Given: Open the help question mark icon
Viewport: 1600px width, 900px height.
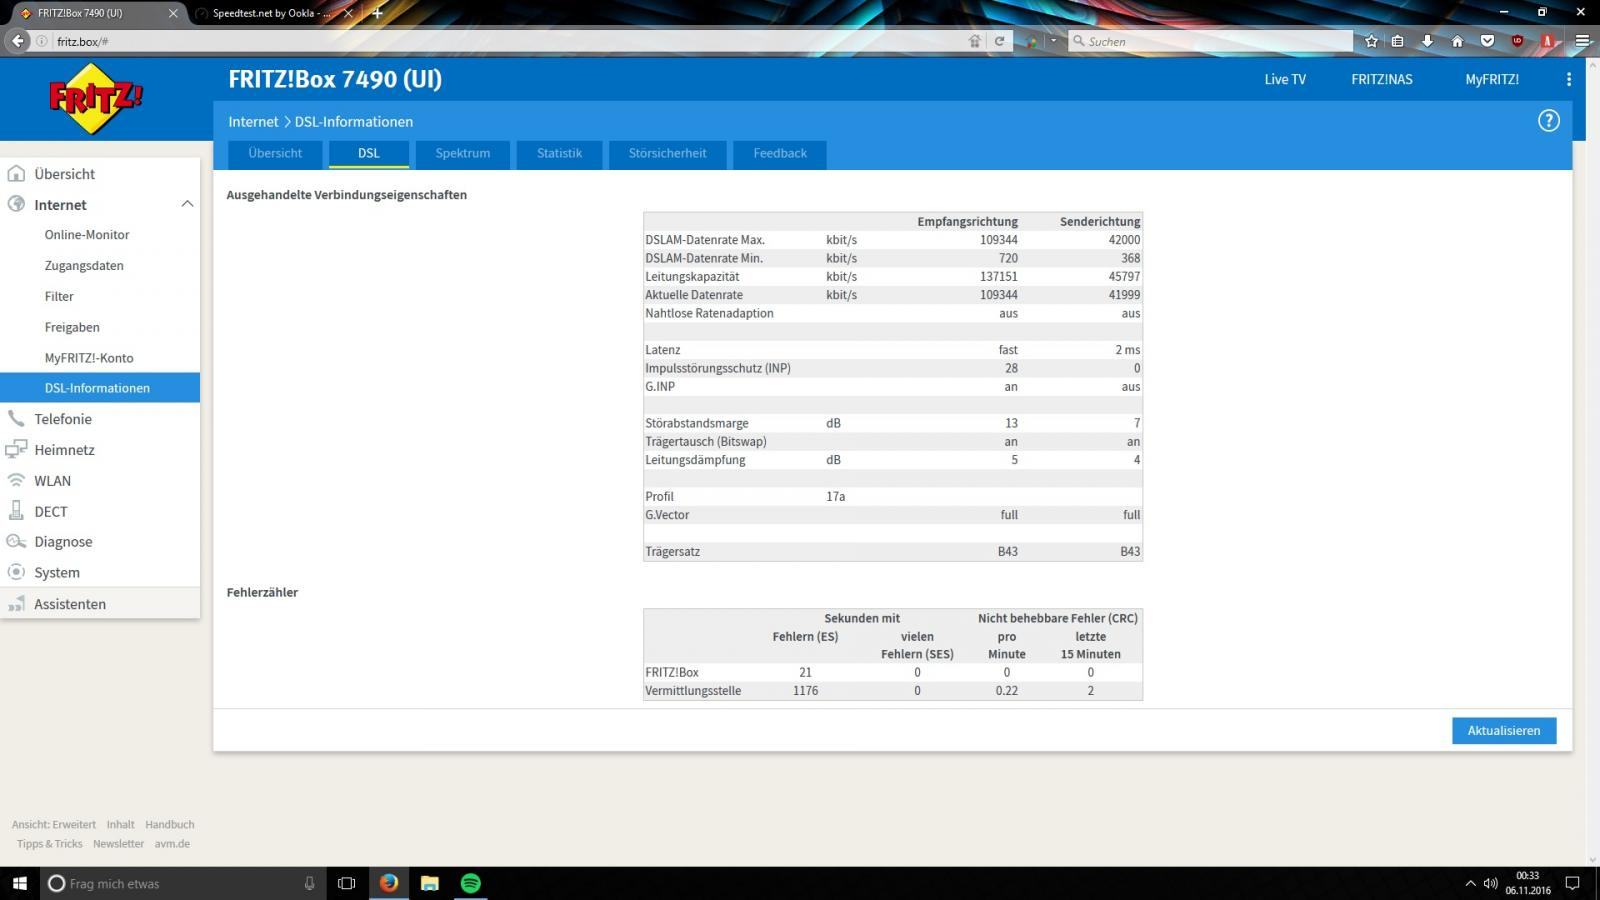Looking at the screenshot, I should tap(1548, 121).
